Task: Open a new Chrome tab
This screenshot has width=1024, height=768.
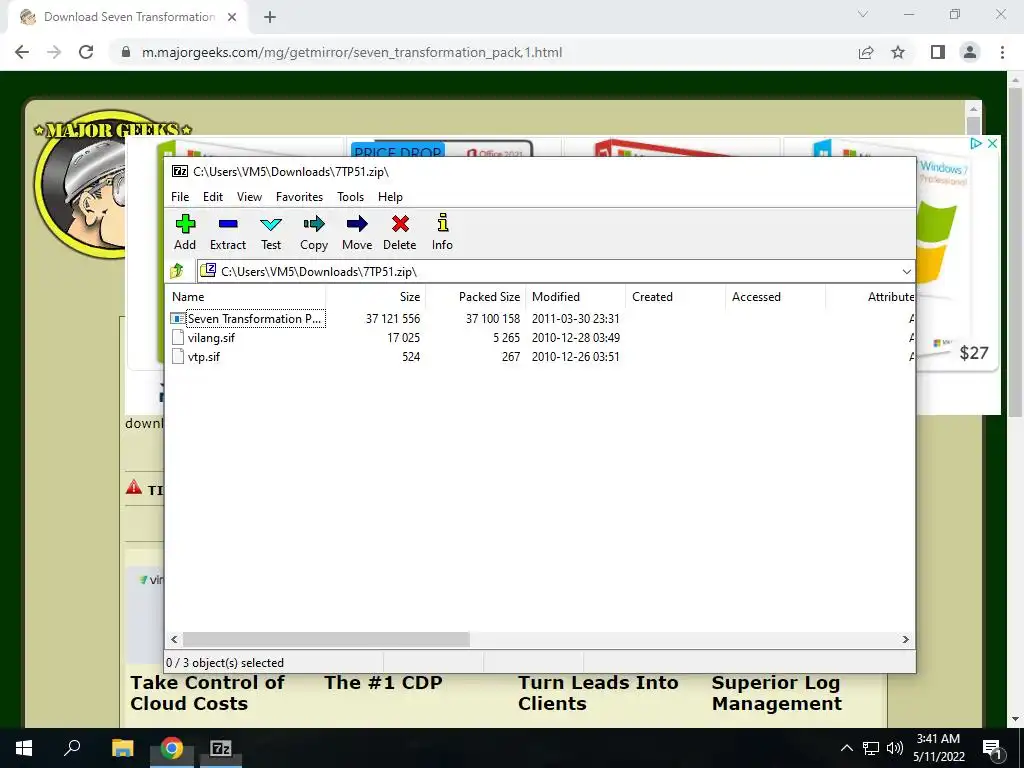Action: coord(270,17)
